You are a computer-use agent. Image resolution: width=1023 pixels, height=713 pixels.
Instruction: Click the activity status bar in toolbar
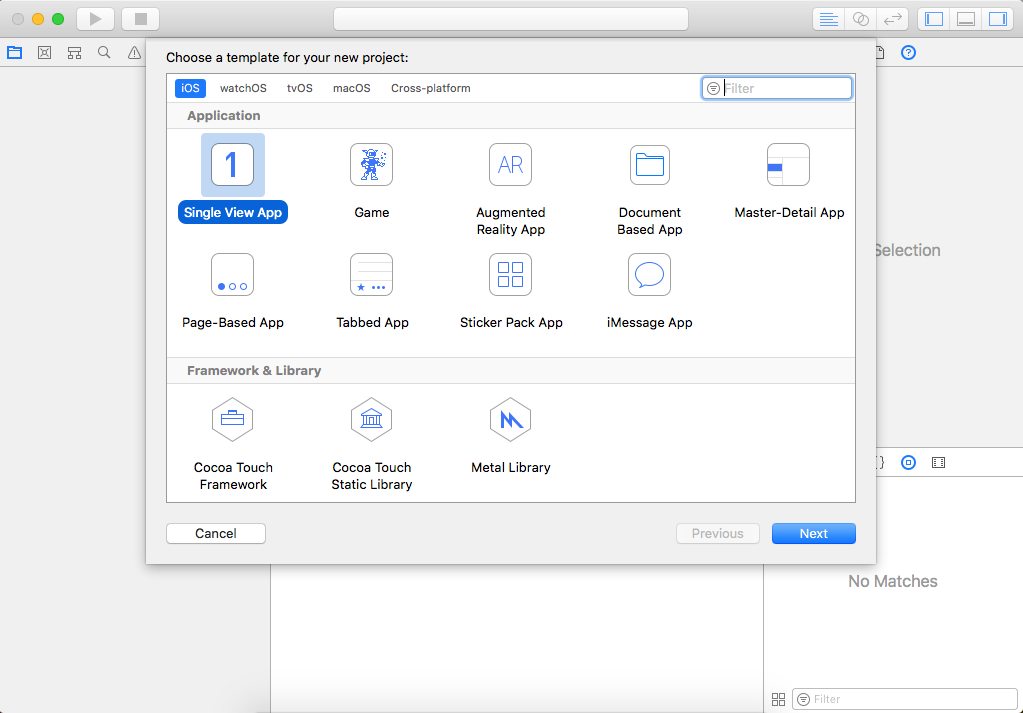tap(511, 19)
